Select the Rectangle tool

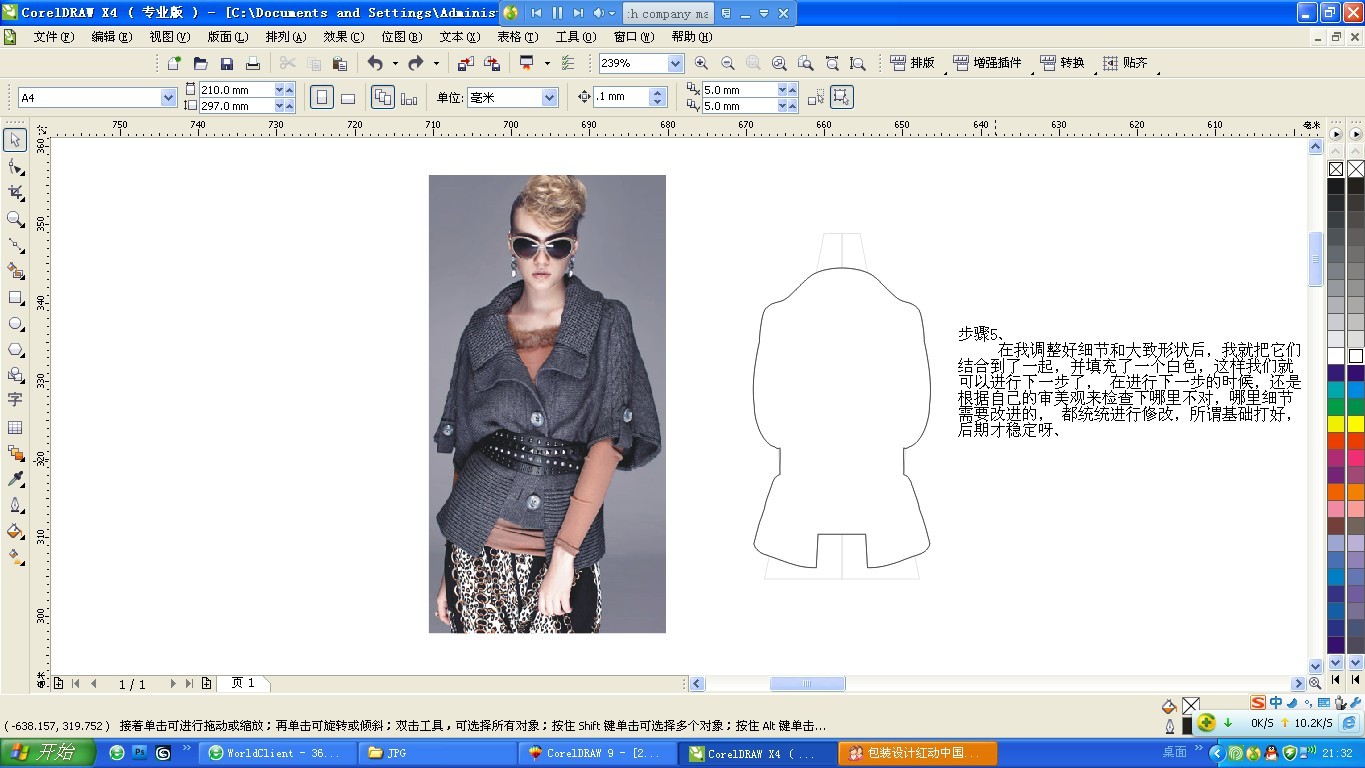coord(15,297)
